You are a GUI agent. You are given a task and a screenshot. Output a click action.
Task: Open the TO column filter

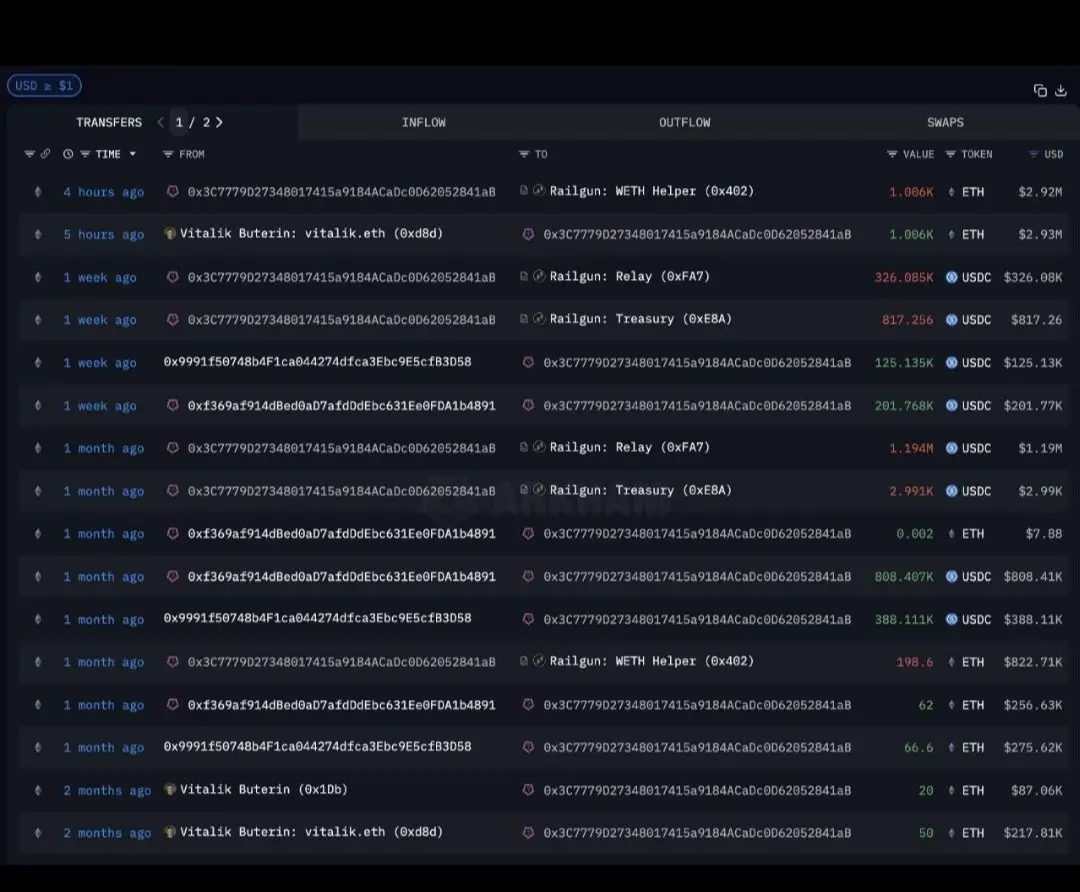click(x=524, y=154)
